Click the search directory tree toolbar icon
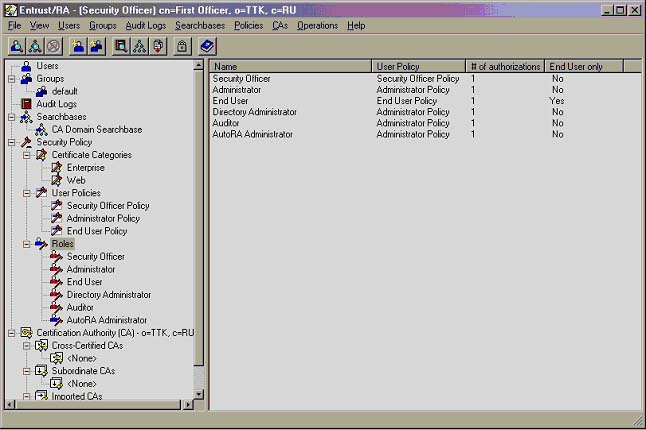The height and width of the screenshot is (430, 646). [x=35, y=46]
